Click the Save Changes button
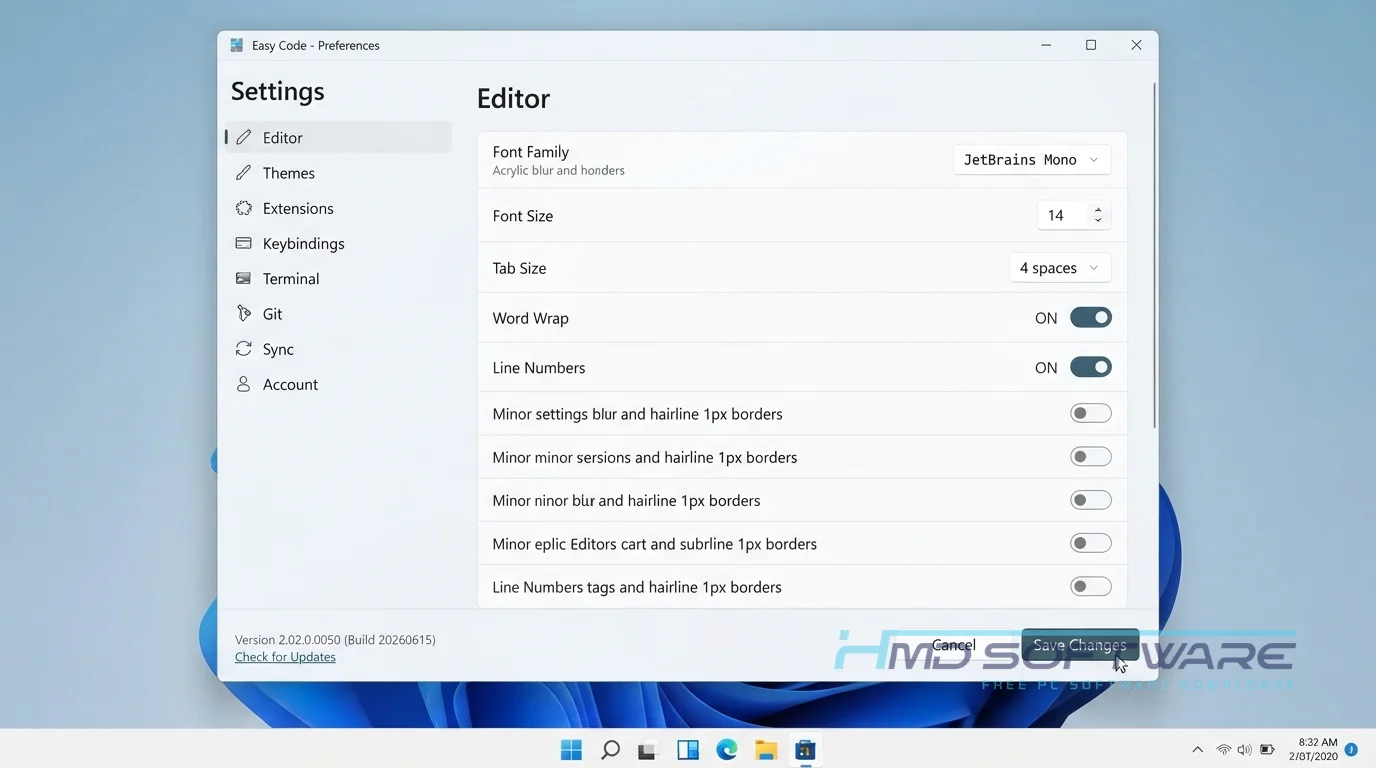1376x768 pixels. [1080, 645]
